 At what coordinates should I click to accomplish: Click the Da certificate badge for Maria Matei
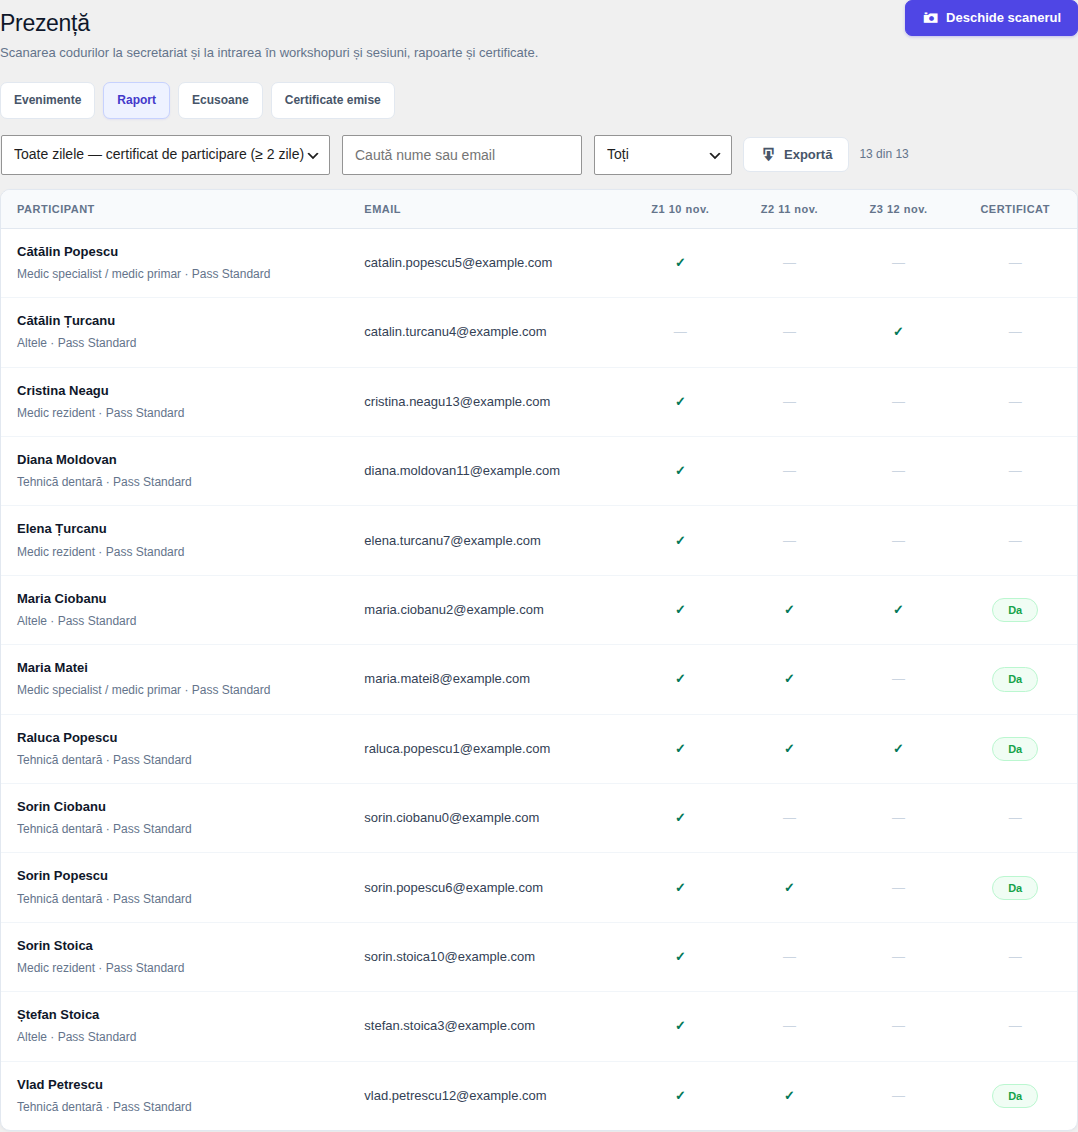pyautogui.click(x=1014, y=679)
